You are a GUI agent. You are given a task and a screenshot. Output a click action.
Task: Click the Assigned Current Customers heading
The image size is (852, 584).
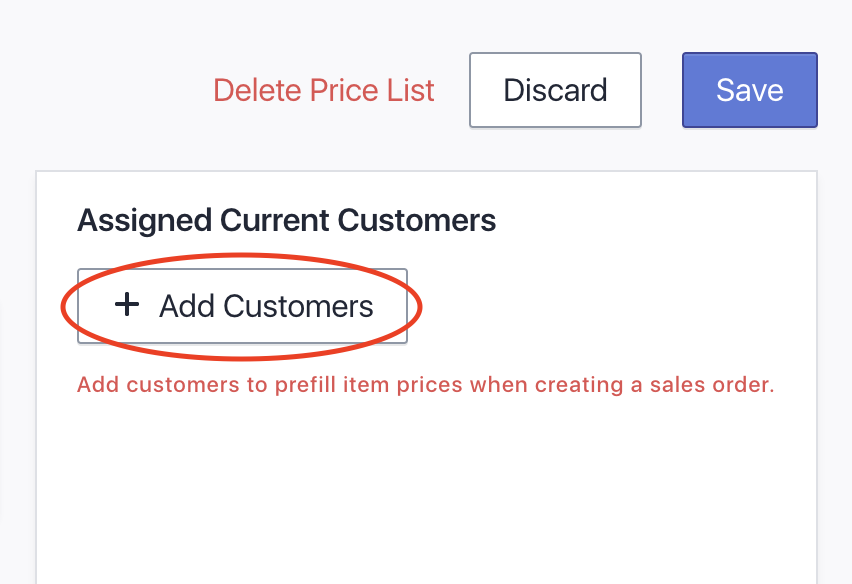[286, 220]
